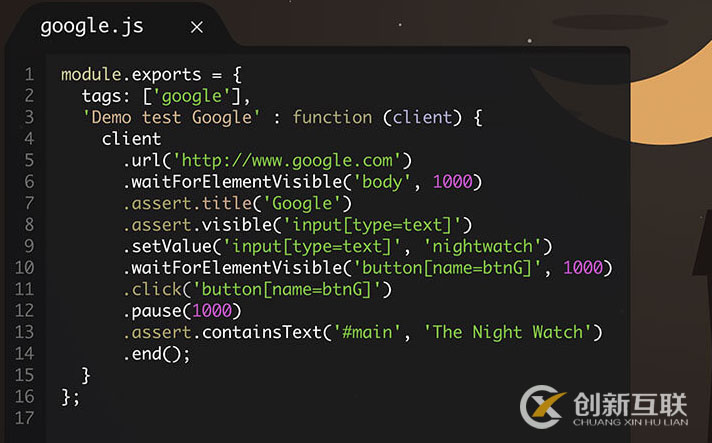This screenshot has width=712, height=443.
Task: Click the 'body' selector string
Action: (x=382, y=182)
